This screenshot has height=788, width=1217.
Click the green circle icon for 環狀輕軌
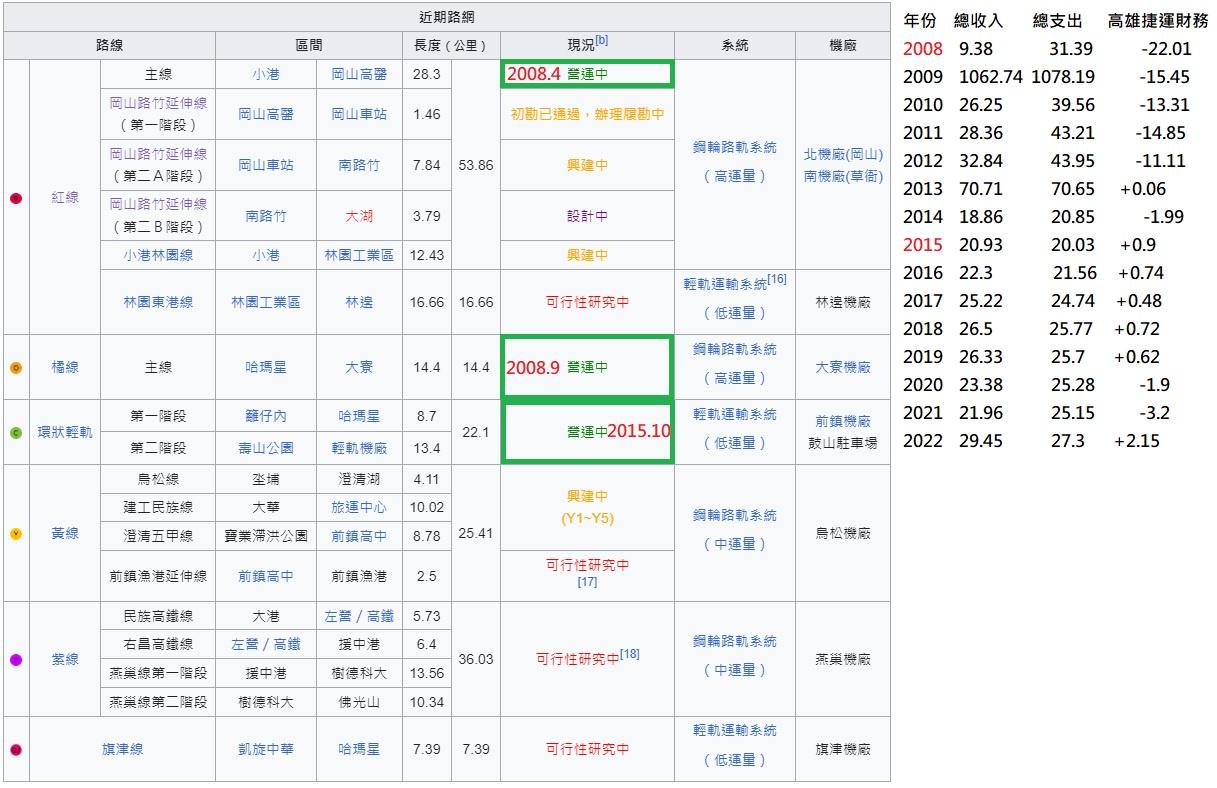coord(16,433)
